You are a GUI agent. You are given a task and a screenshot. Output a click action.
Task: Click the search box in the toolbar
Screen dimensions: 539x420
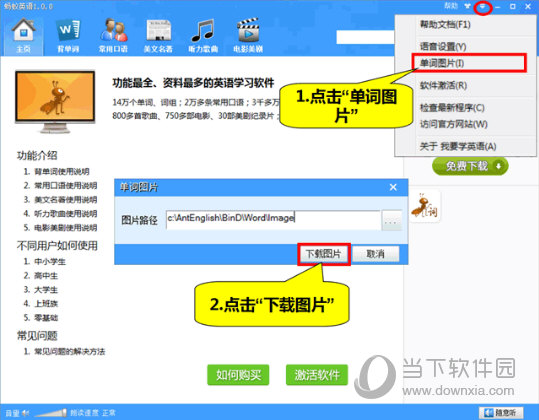click(365, 37)
